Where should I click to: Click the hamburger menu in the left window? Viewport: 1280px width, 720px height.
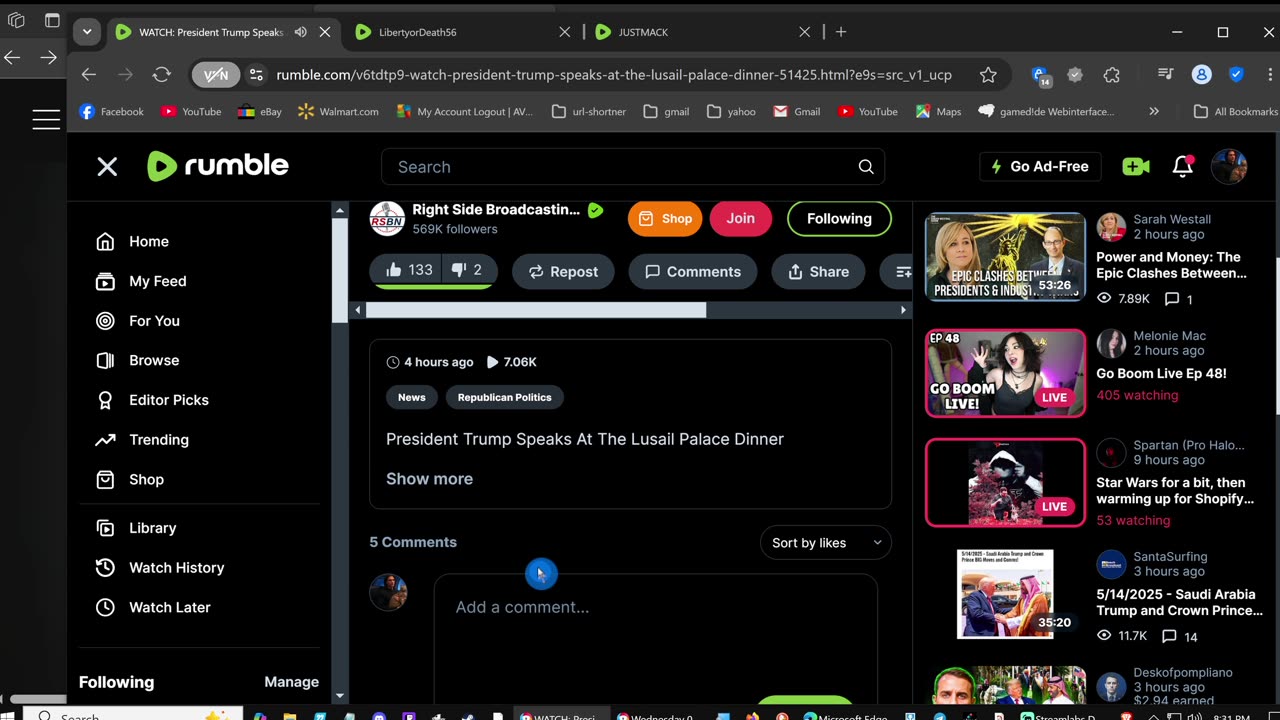[x=46, y=120]
